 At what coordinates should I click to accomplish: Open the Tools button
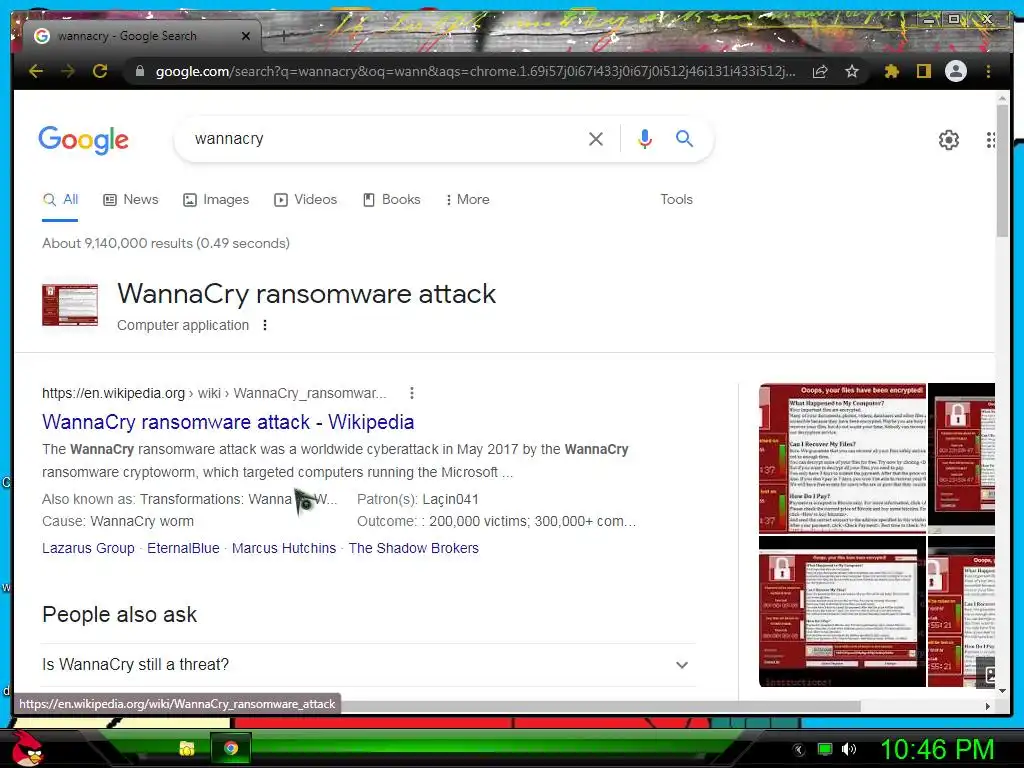coord(676,200)
